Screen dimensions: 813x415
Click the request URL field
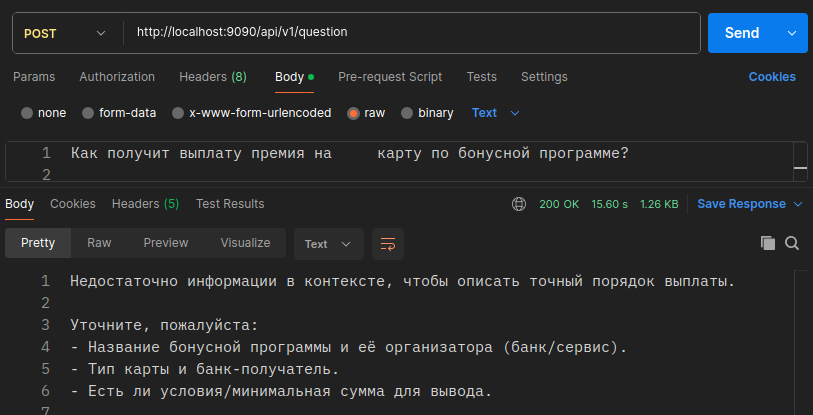point(412,32)
